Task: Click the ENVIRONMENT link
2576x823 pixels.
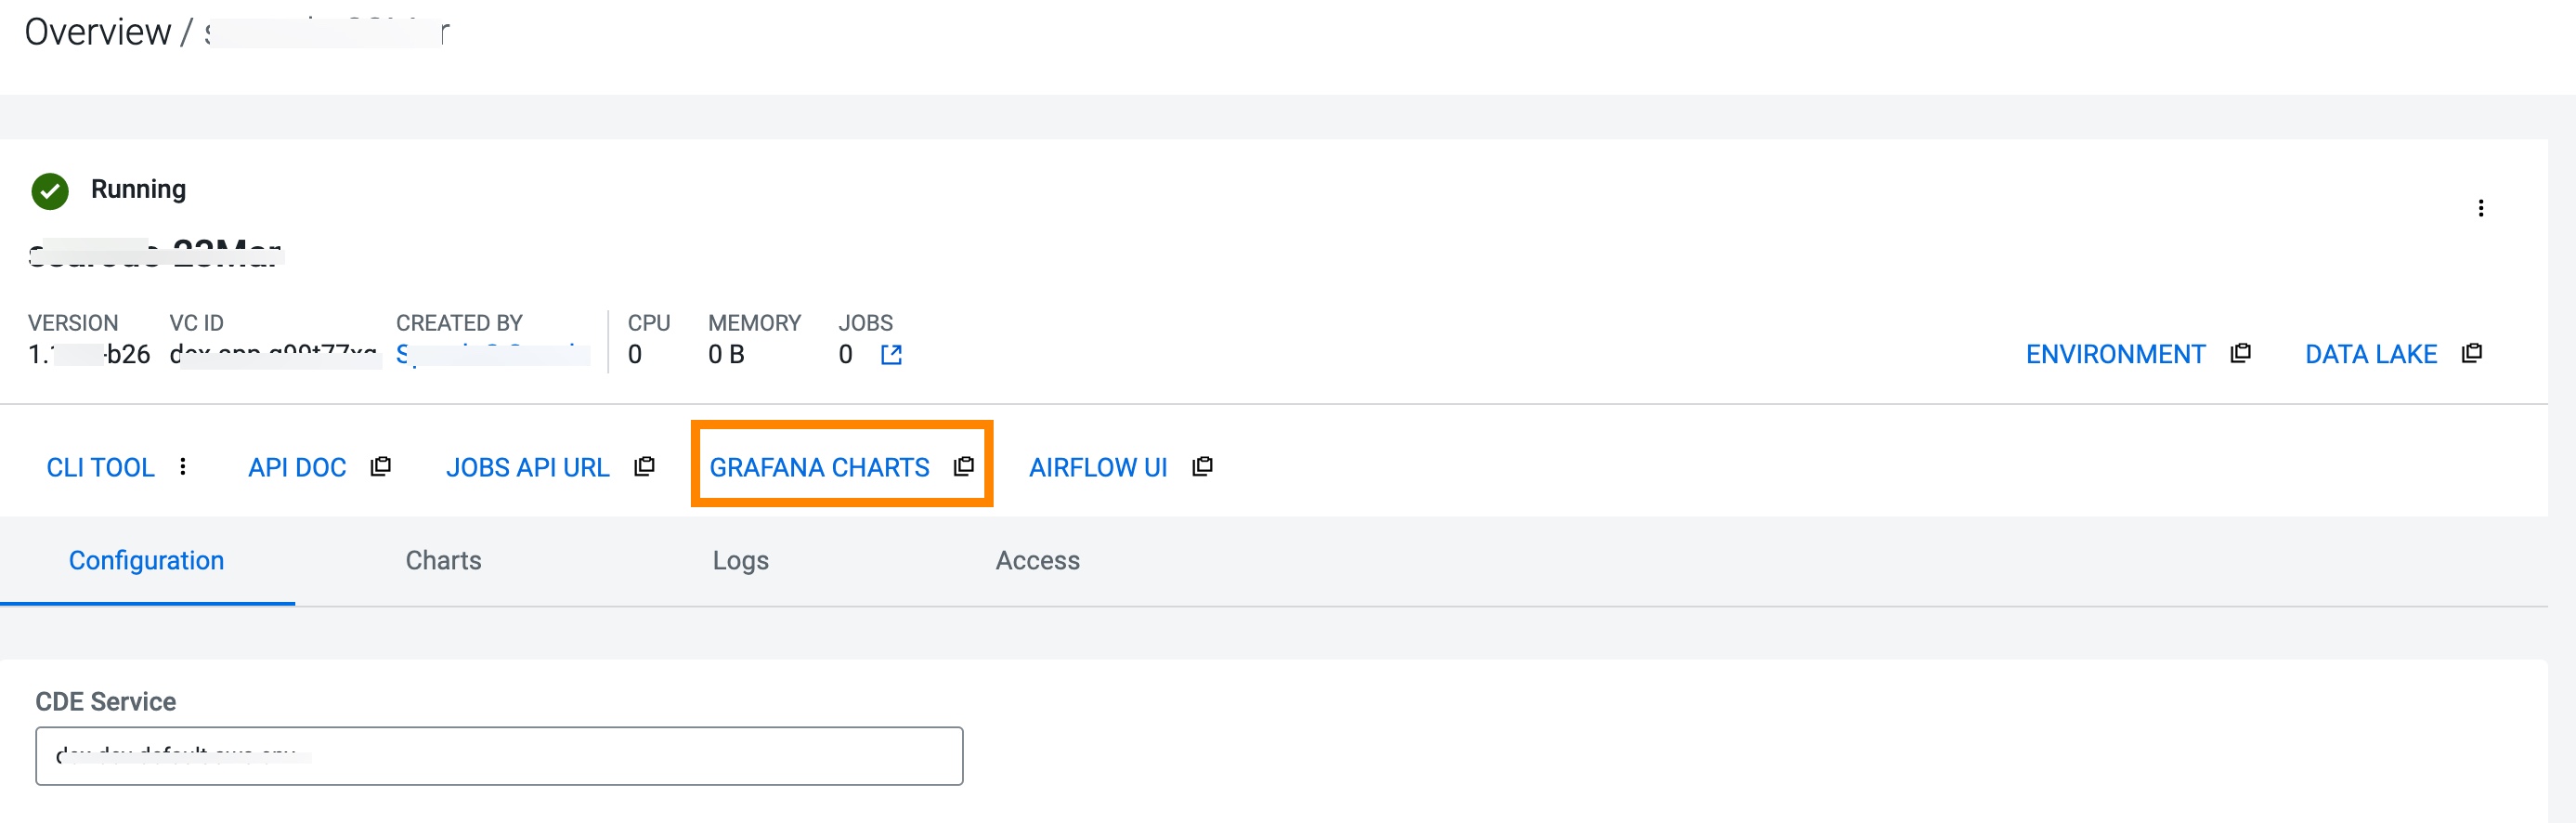Action: [x=2115, y=355]
